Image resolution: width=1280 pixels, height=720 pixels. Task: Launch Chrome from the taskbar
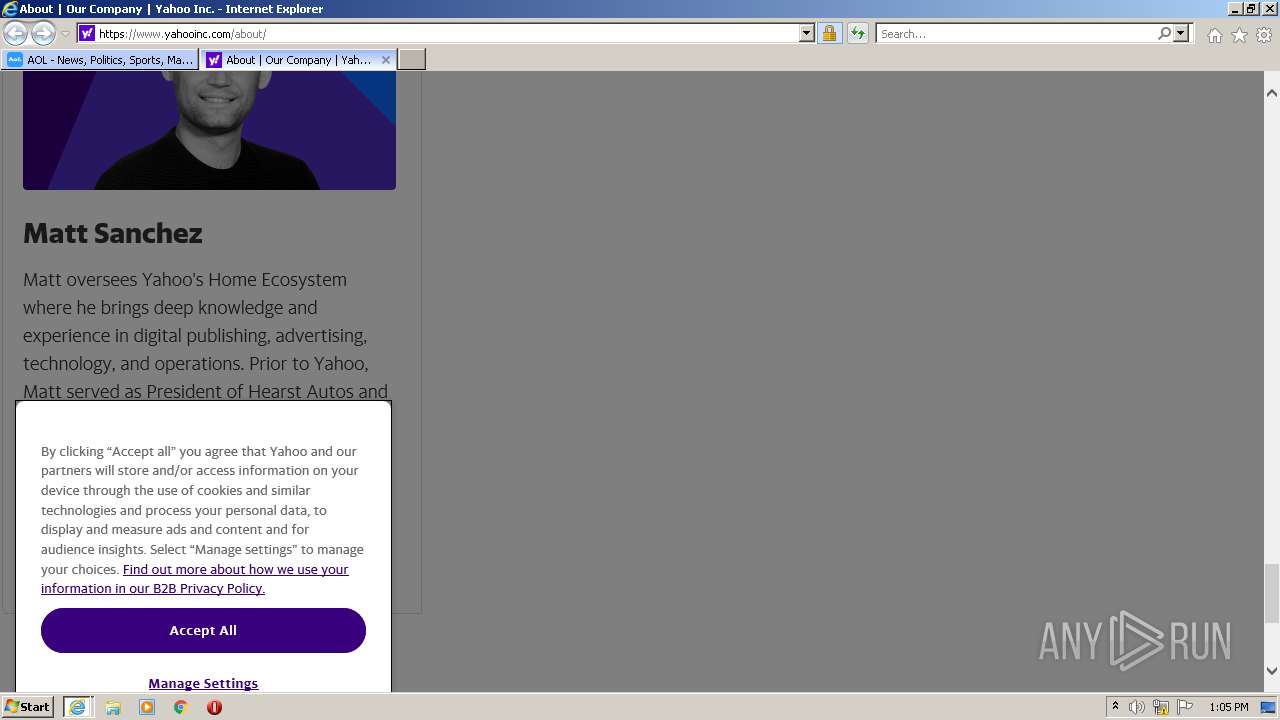pyautogui.click(x=181, y=707)
